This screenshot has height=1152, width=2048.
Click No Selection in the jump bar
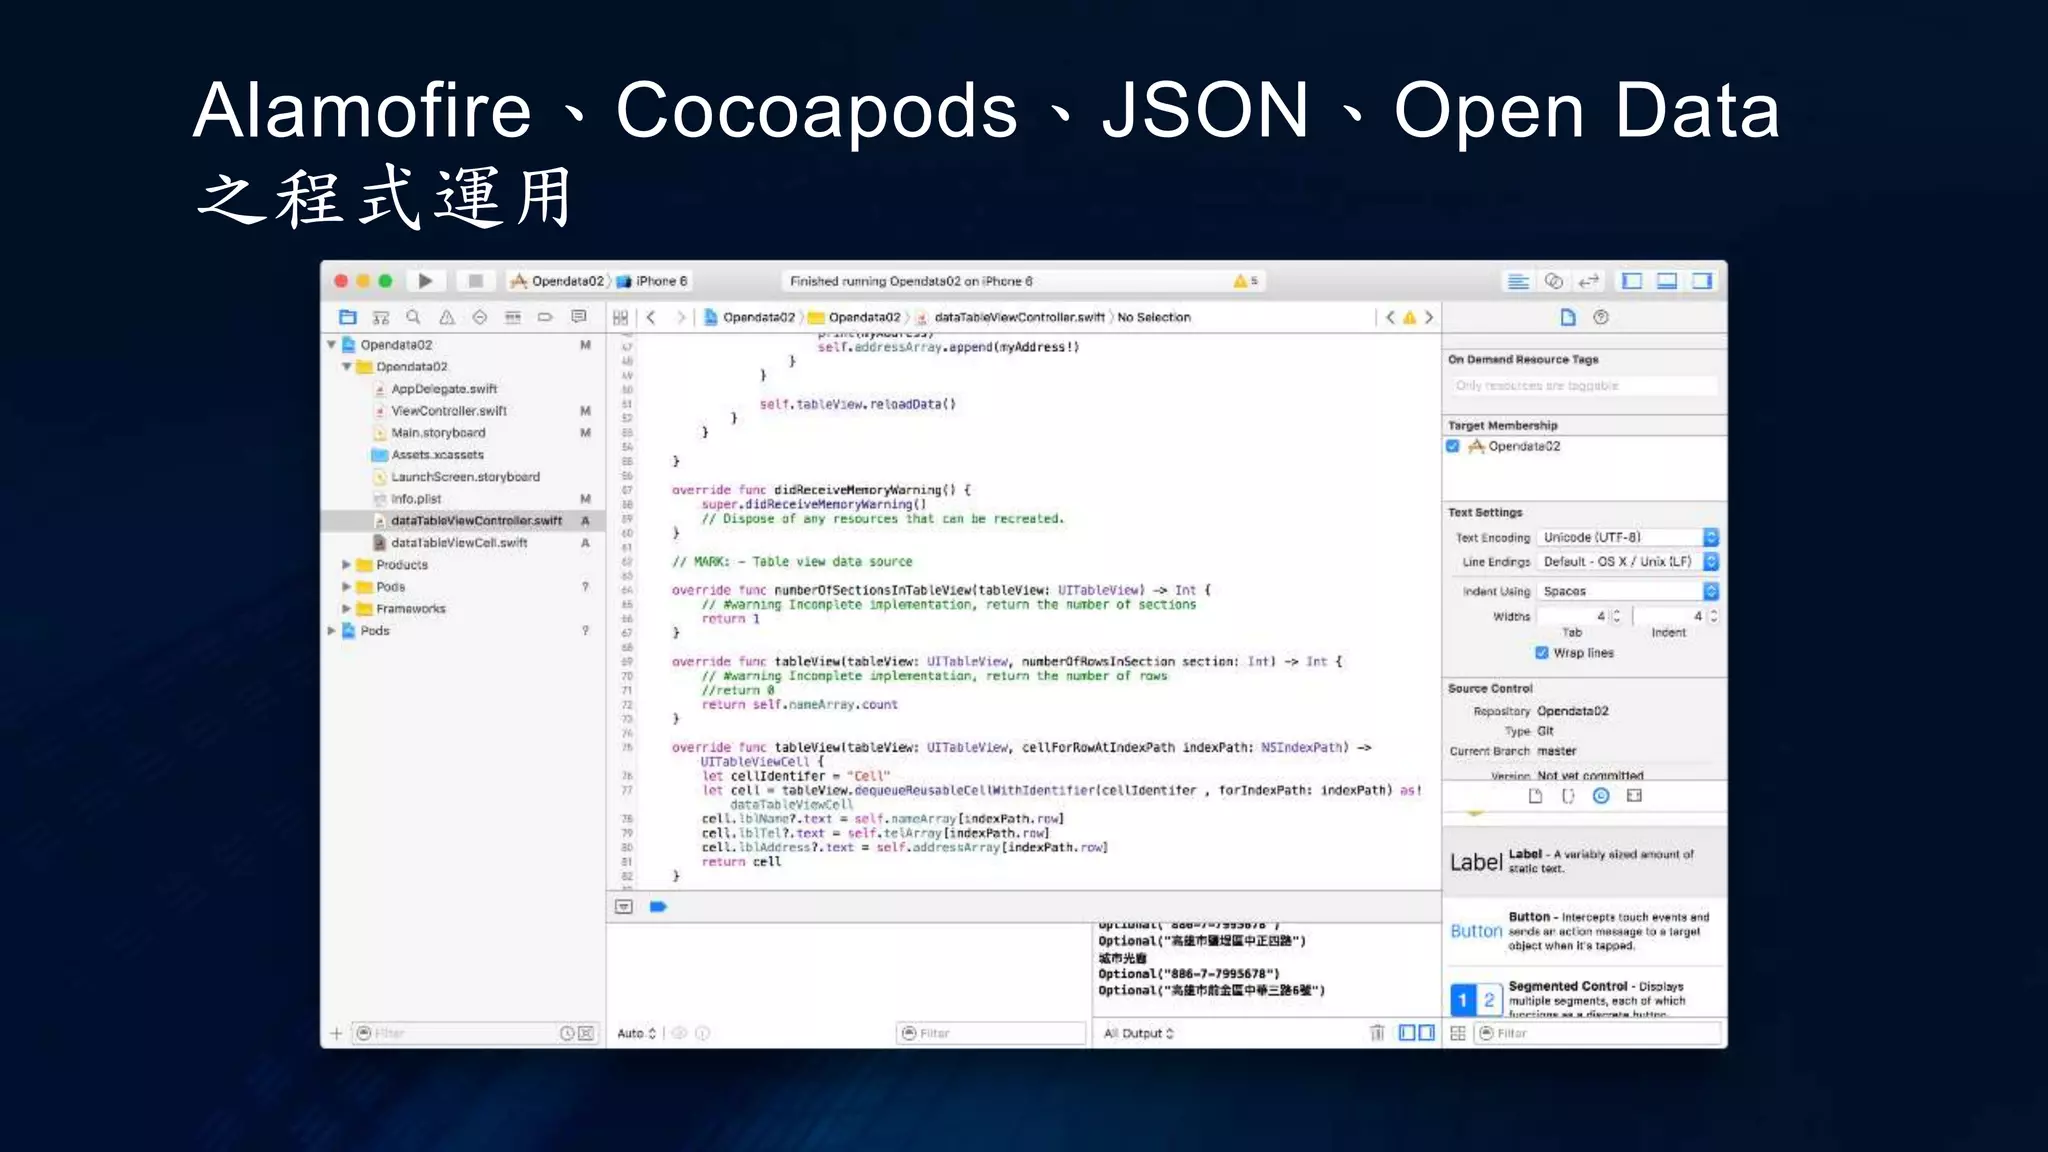(1154, 317)
